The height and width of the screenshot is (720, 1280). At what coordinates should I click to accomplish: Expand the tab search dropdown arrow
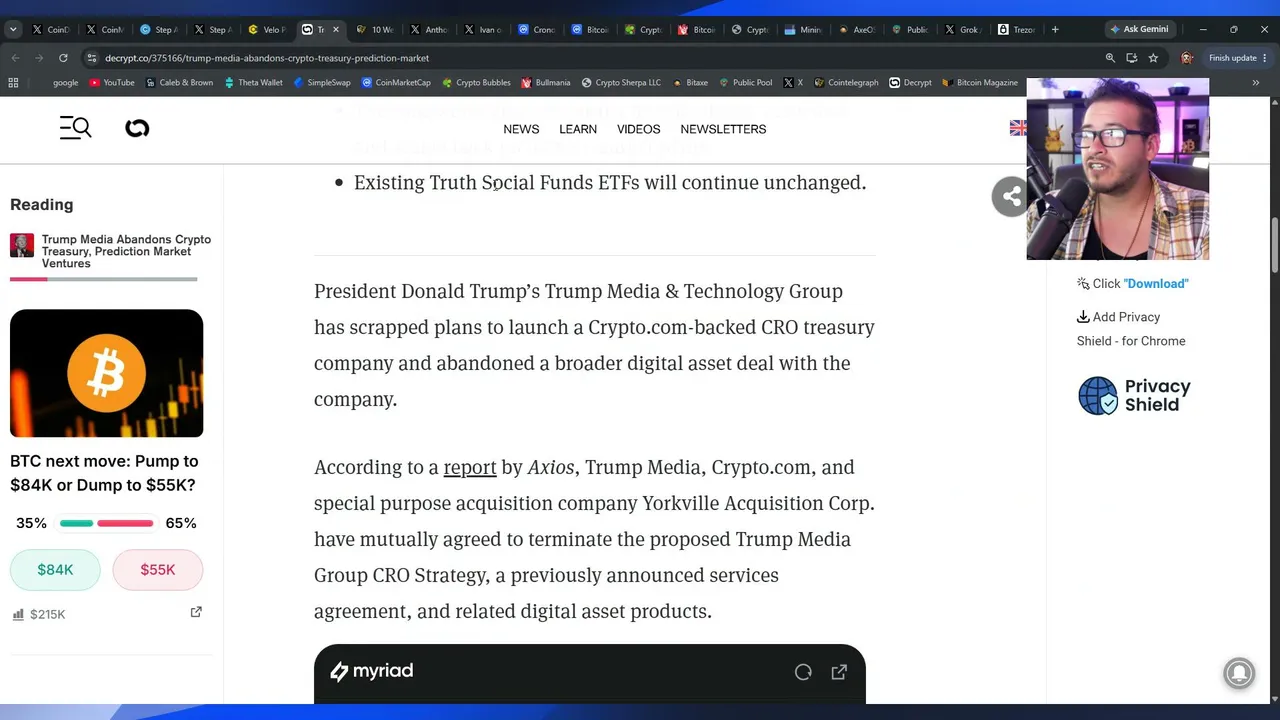tap(13, 29)
